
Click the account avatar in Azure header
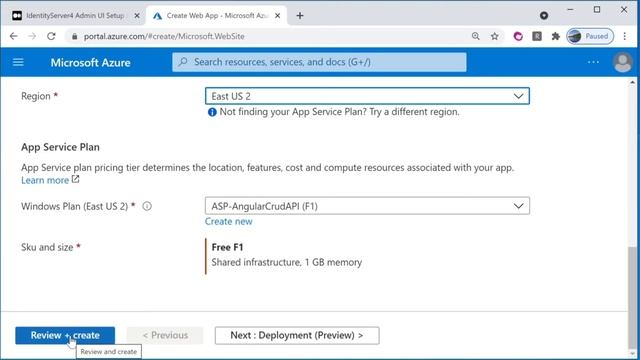pyautogui.click(x=622, y=62)
